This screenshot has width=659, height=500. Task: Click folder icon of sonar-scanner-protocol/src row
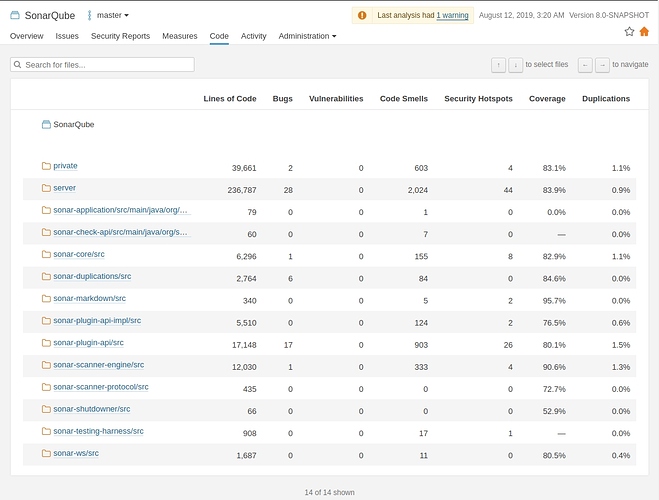(x=46, y=387)
